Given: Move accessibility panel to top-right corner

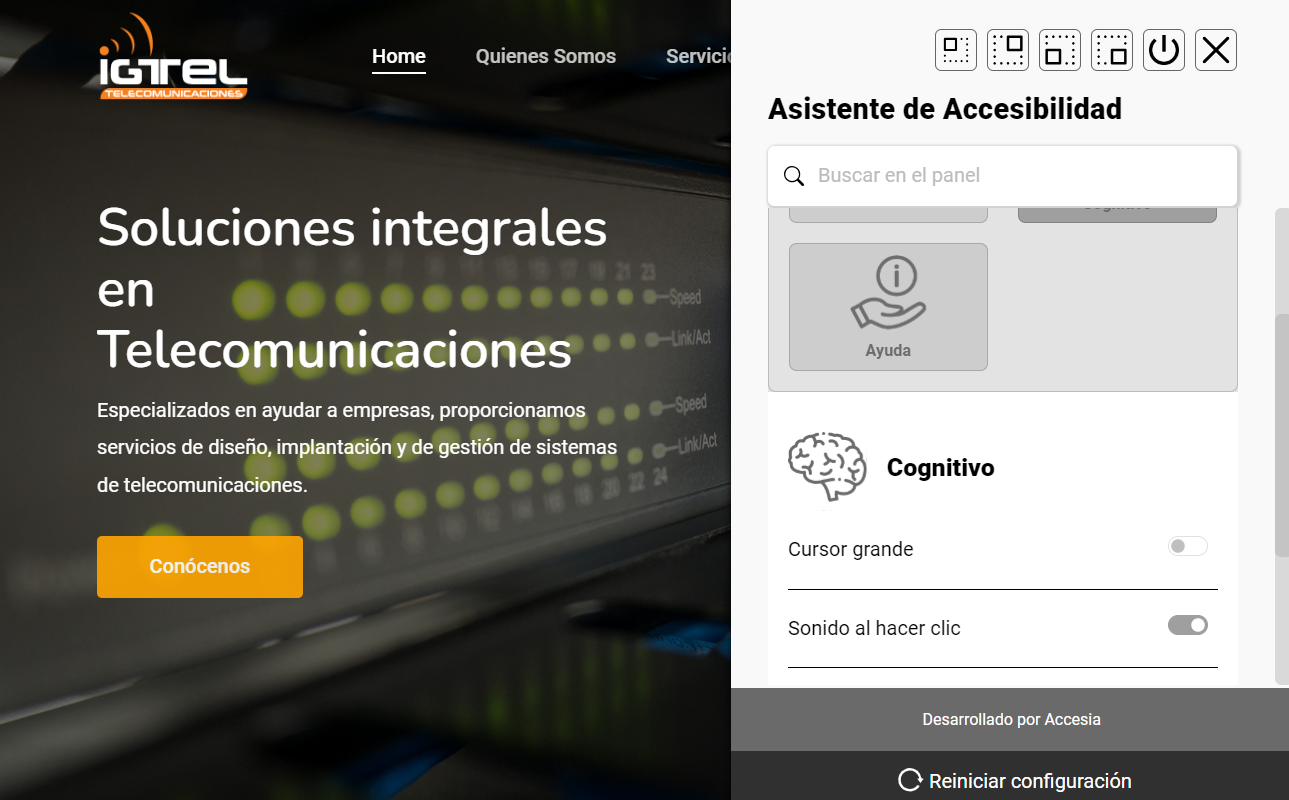Looking at the screenshot, I should [1008, 50].
